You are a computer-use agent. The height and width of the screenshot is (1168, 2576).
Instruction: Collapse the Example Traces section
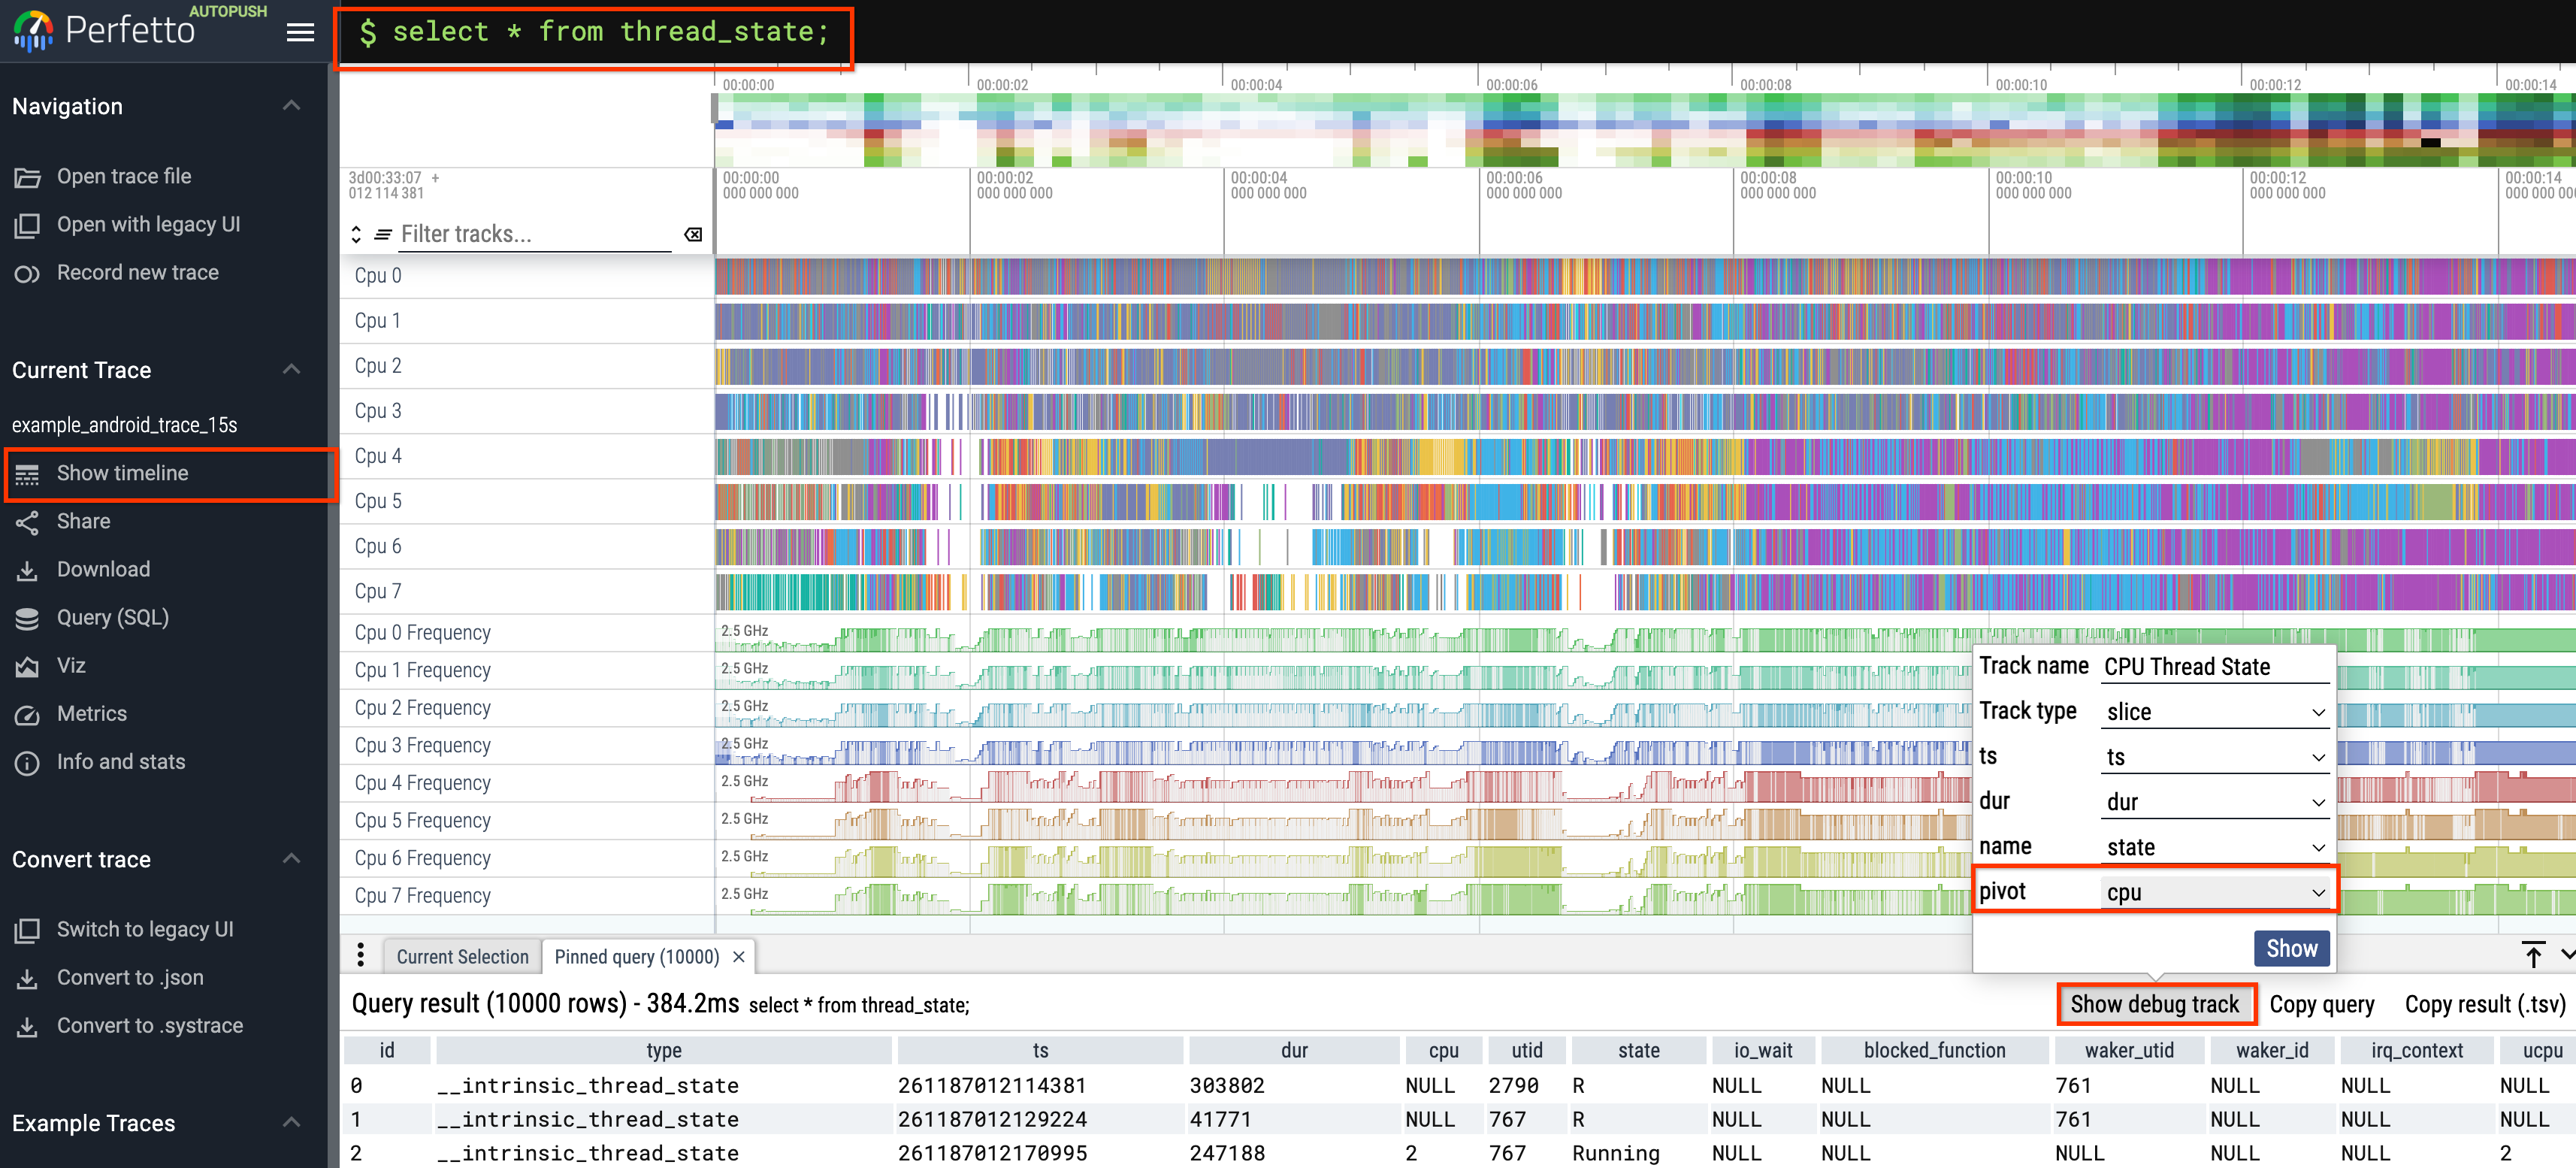click(291, 1122)
